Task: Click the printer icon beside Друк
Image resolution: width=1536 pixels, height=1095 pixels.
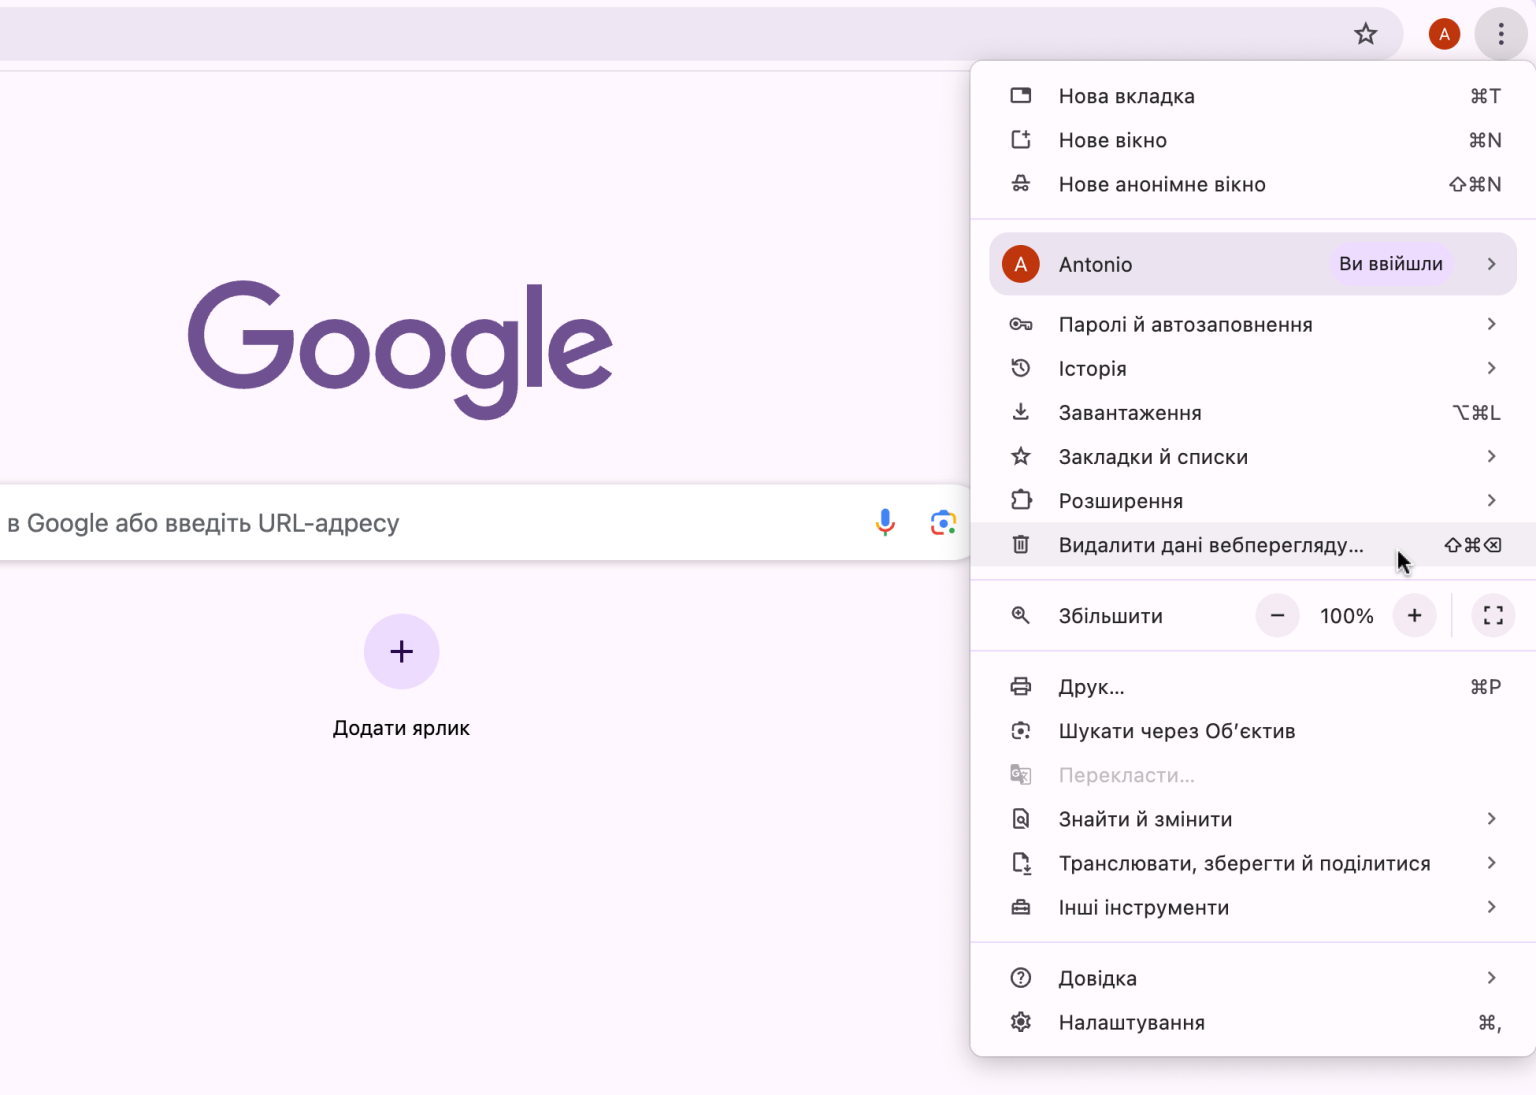Action: pyautogui.click(x=1020, y=687)
